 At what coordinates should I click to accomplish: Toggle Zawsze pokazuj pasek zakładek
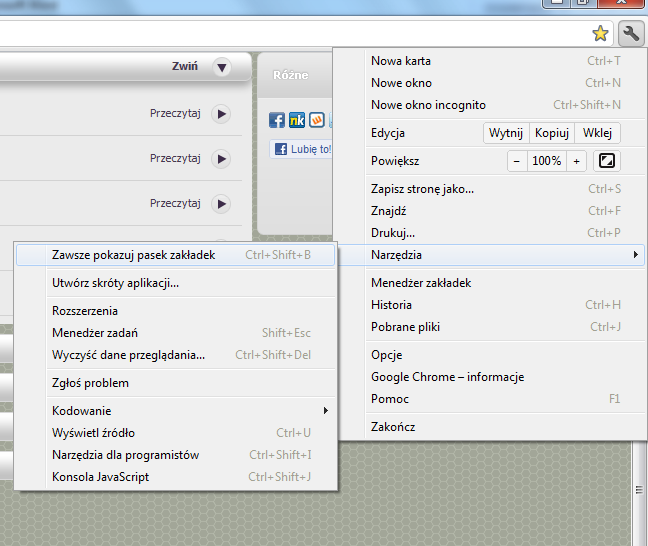[x=175, y=255]
